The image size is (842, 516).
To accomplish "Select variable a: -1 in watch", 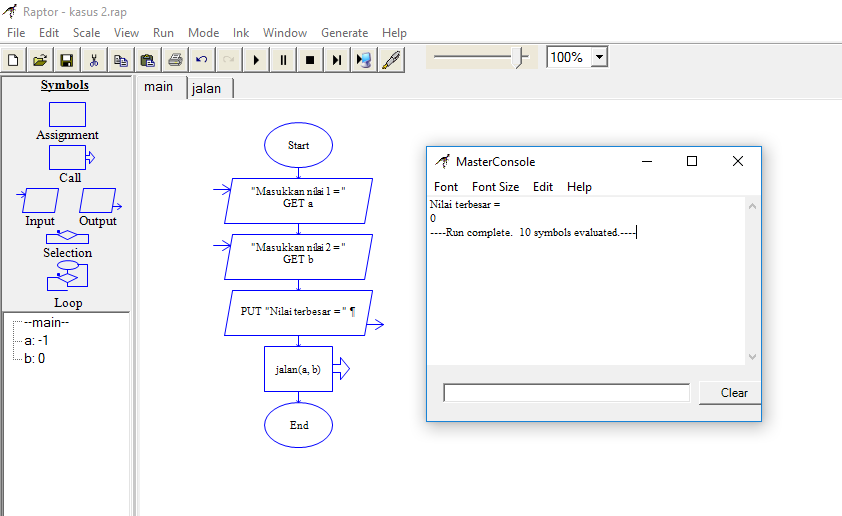I will click(x=36, y=340).
